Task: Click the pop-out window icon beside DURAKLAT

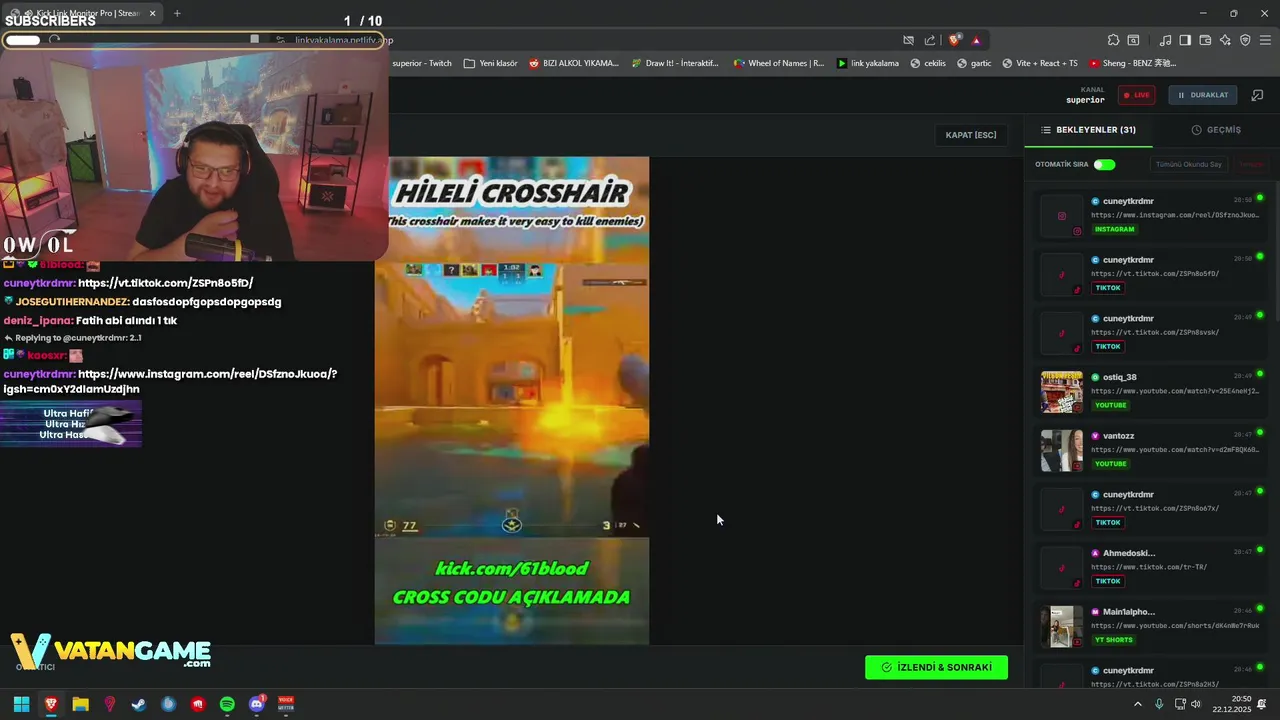Action: (x=1257, y=95)
